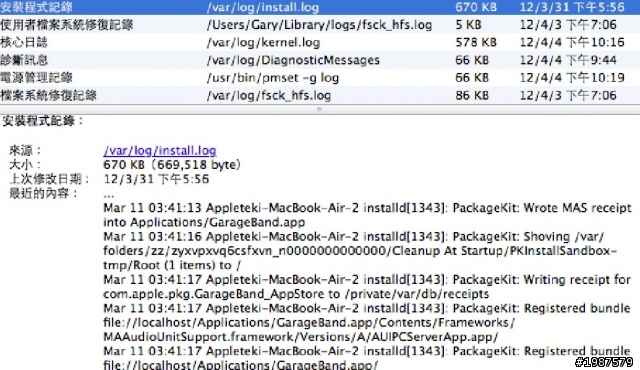Click the 578 KB size cell

pyautogui.click(x=476, y=42)
